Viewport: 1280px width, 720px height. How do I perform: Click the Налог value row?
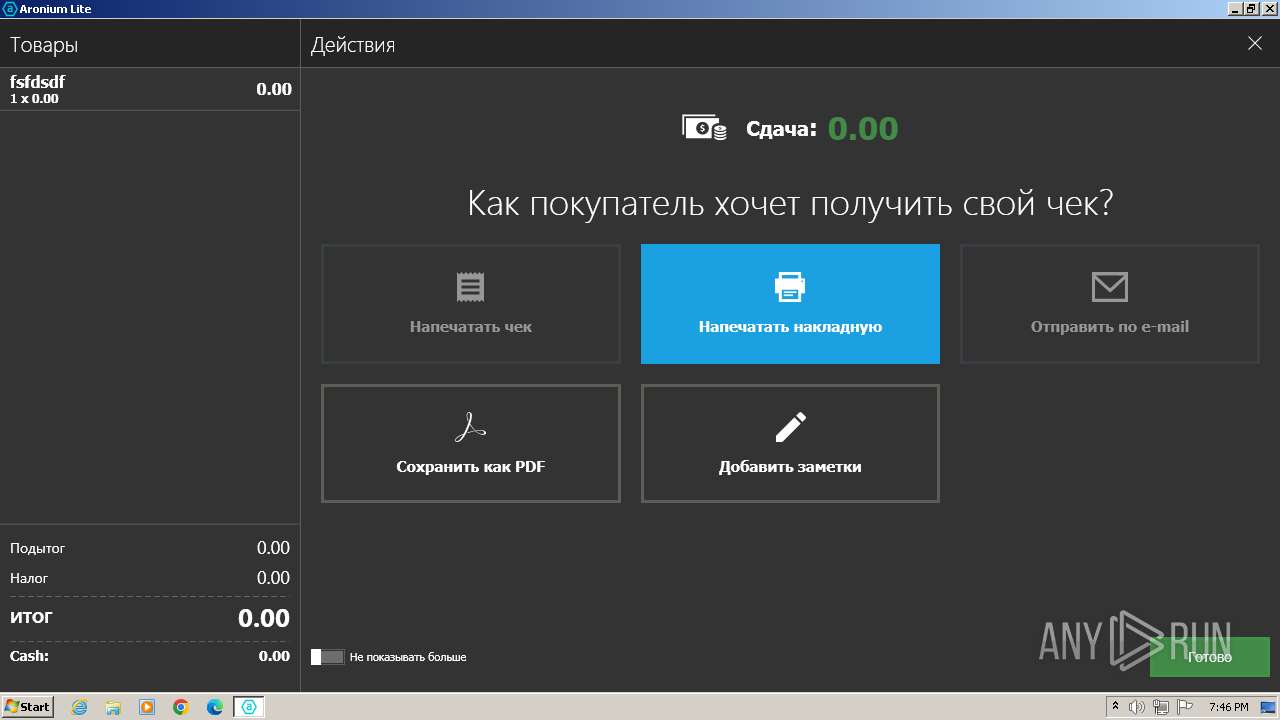150,578
